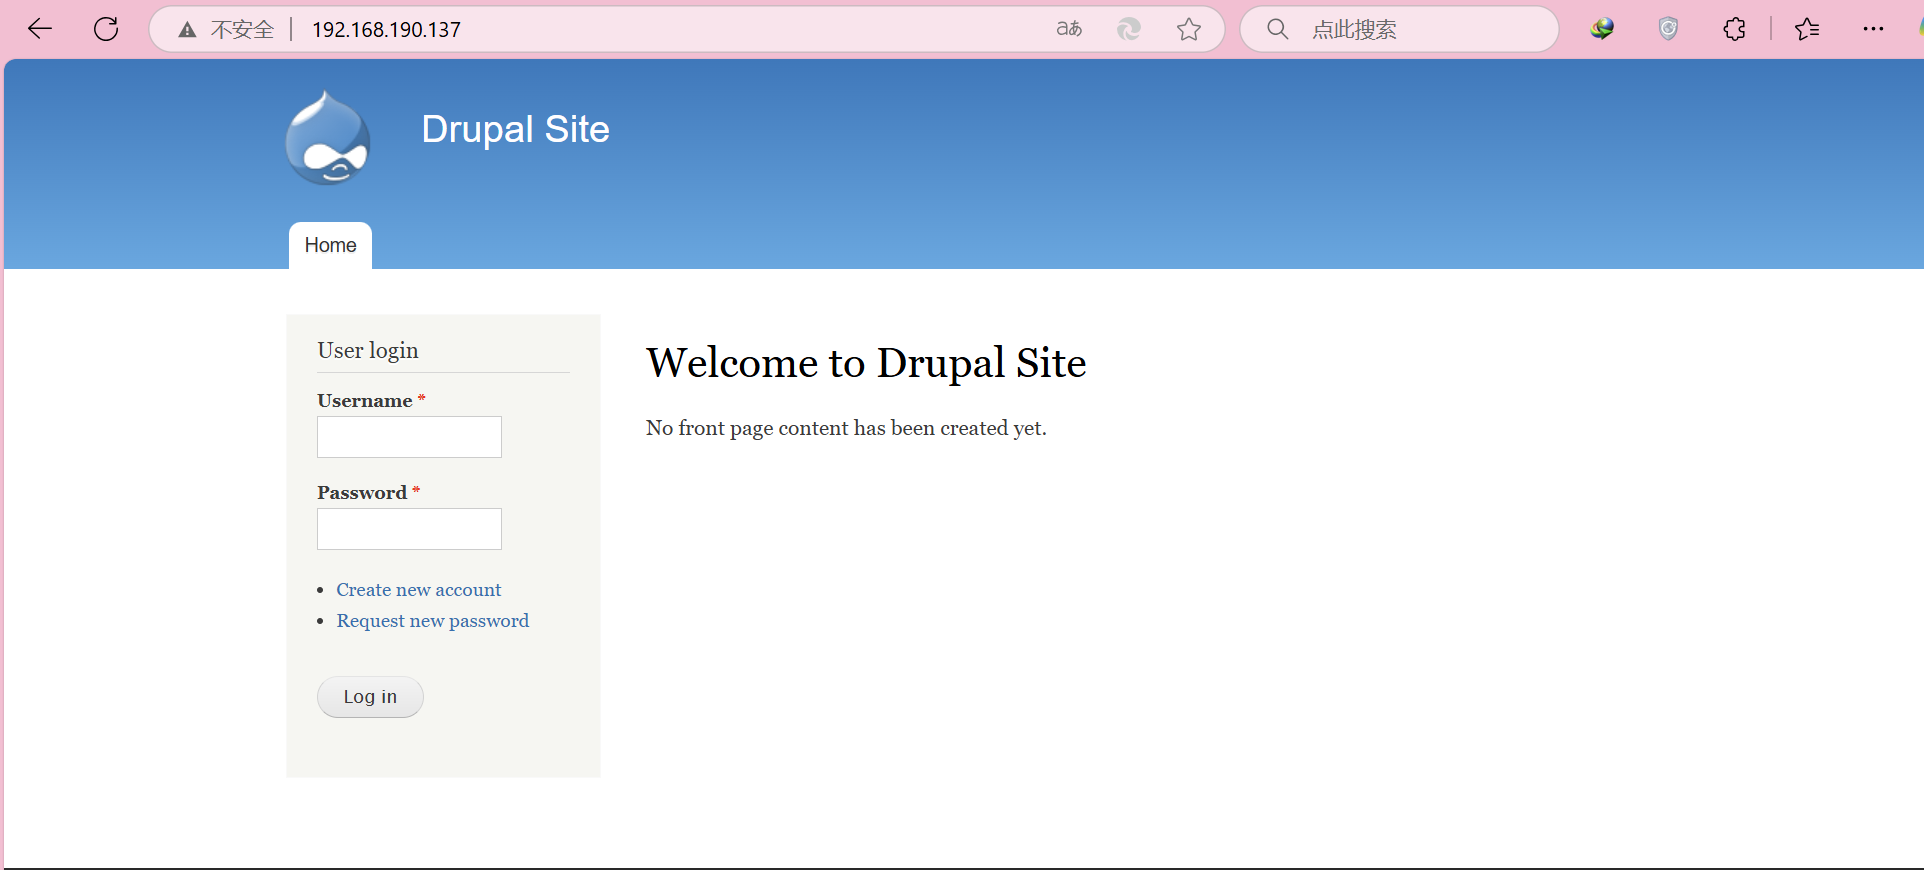Click the address bar URL 192.168.190.137
The image size is (1924, 870).
coord(386,30)
